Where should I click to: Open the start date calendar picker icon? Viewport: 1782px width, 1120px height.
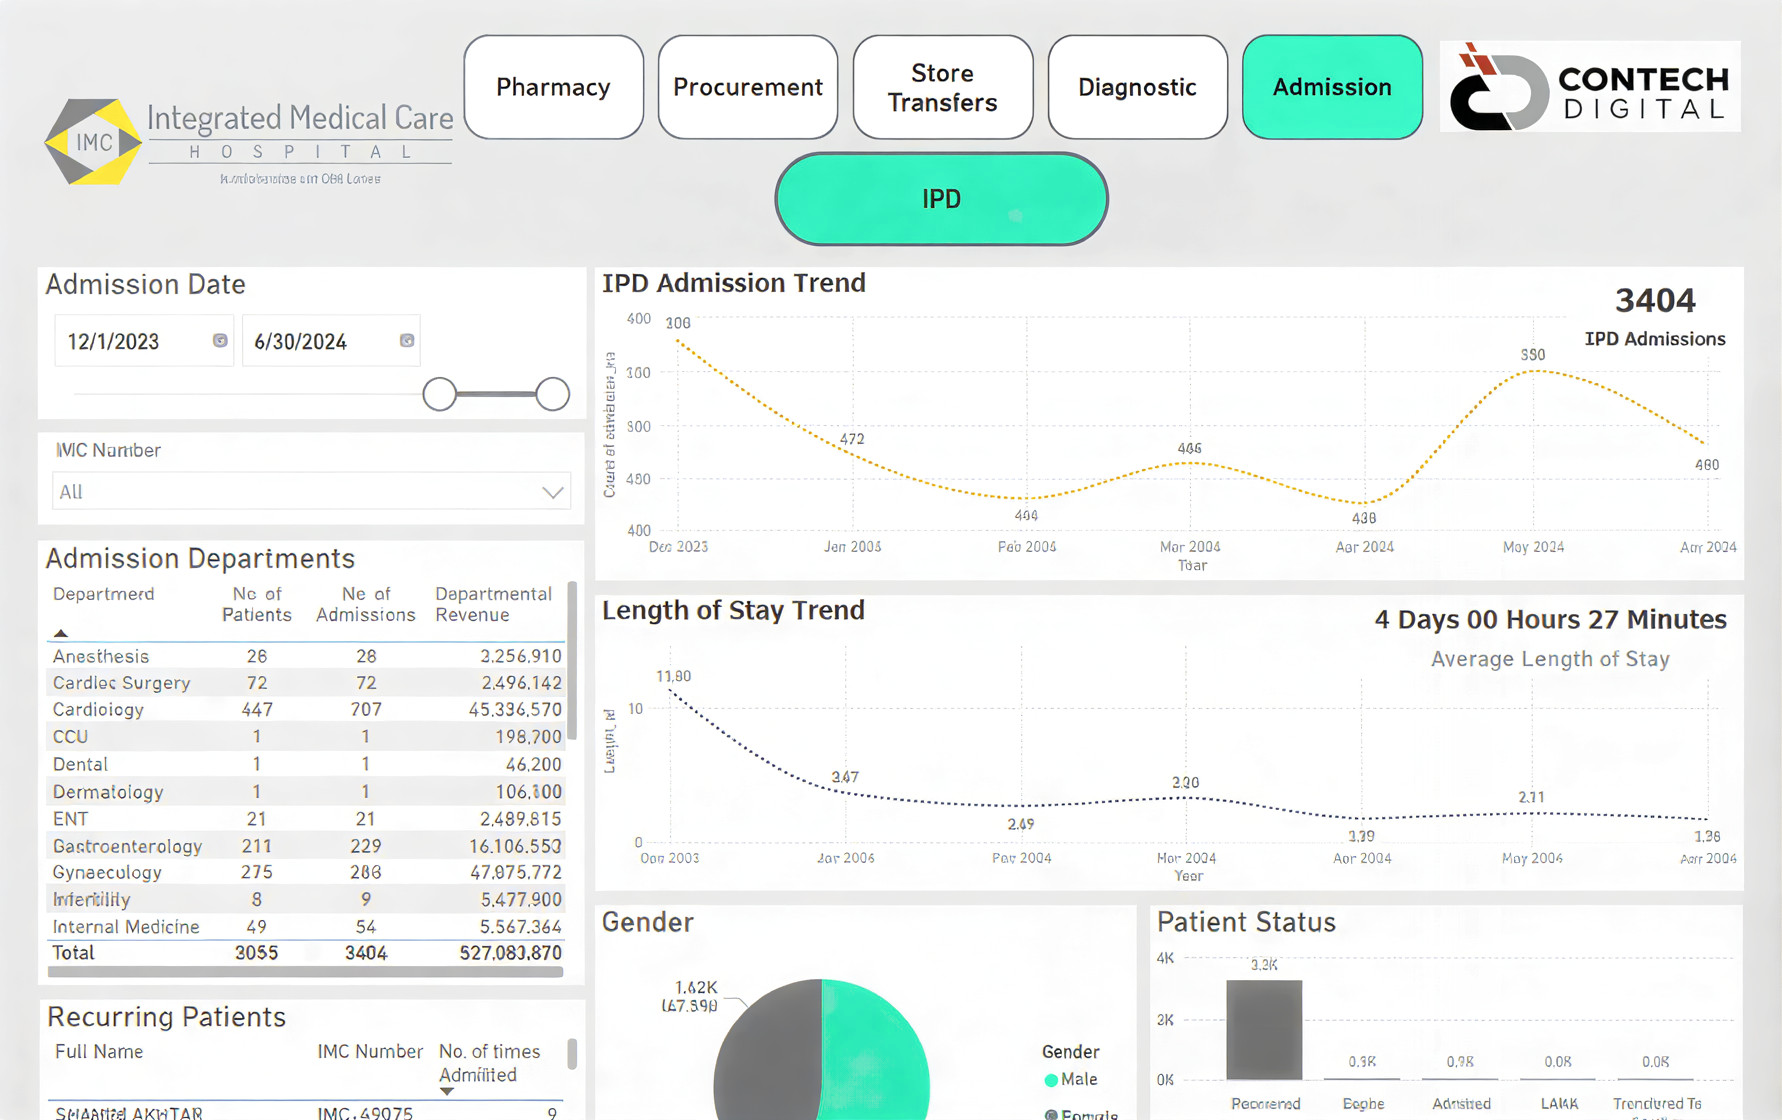coord(220,341)
